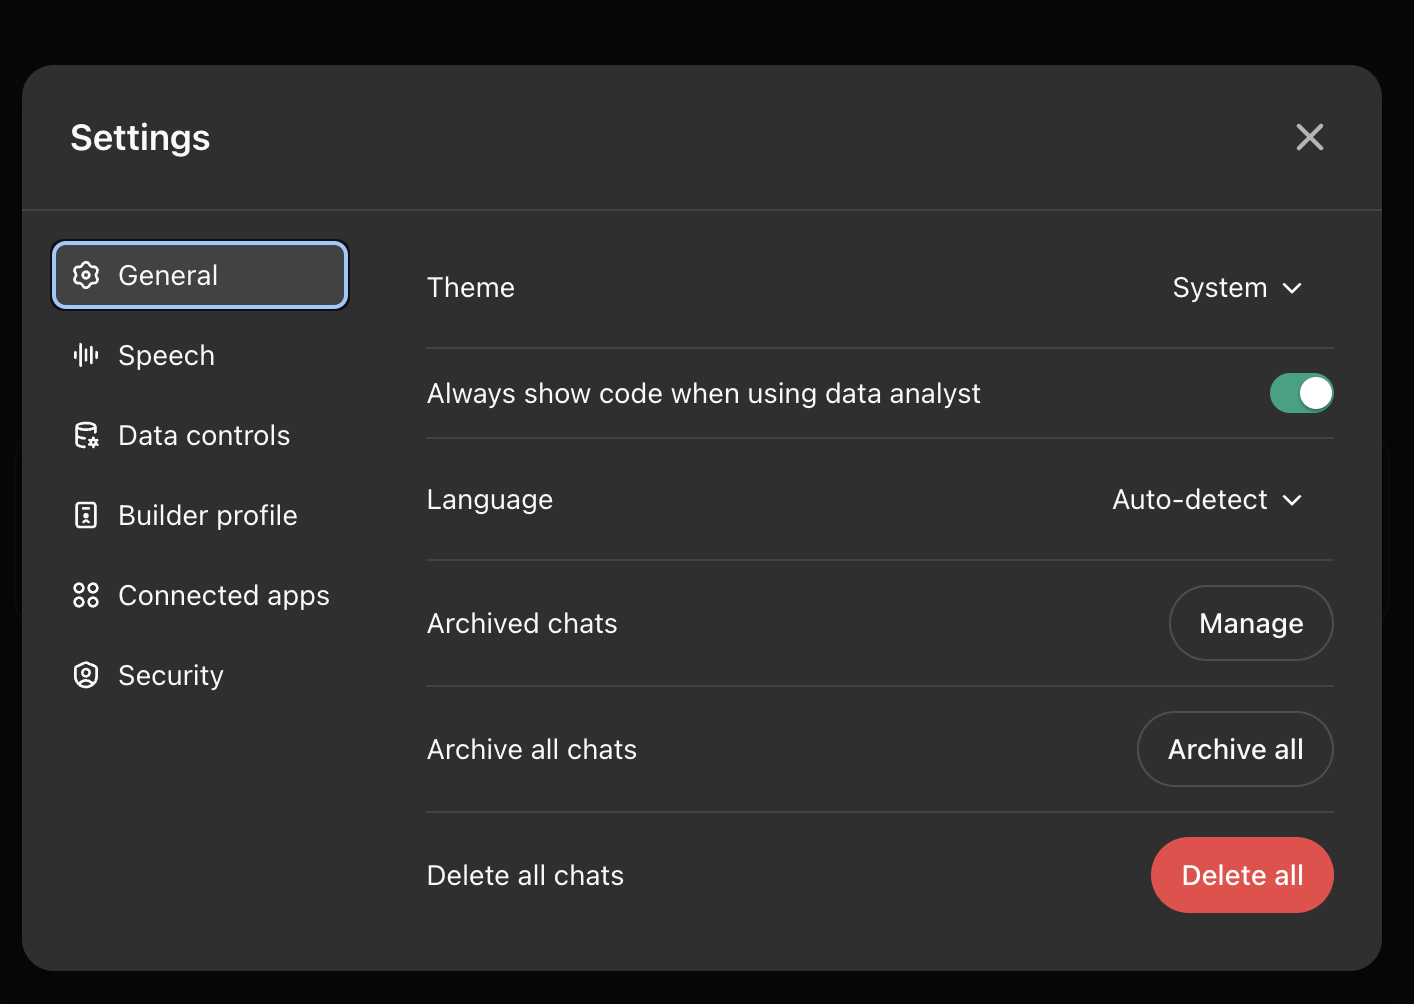The image size is (1414, 1004).
Task: Click the Connected apps grid icon
Action: pos(86,595)
